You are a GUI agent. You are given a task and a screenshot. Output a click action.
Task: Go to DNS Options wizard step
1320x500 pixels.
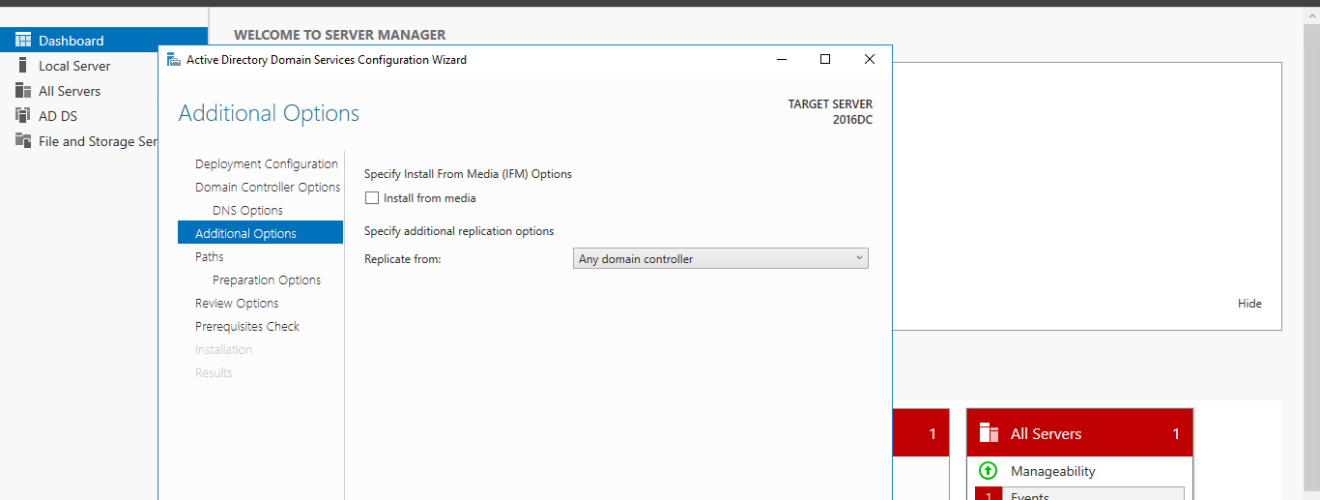point(248,210)
